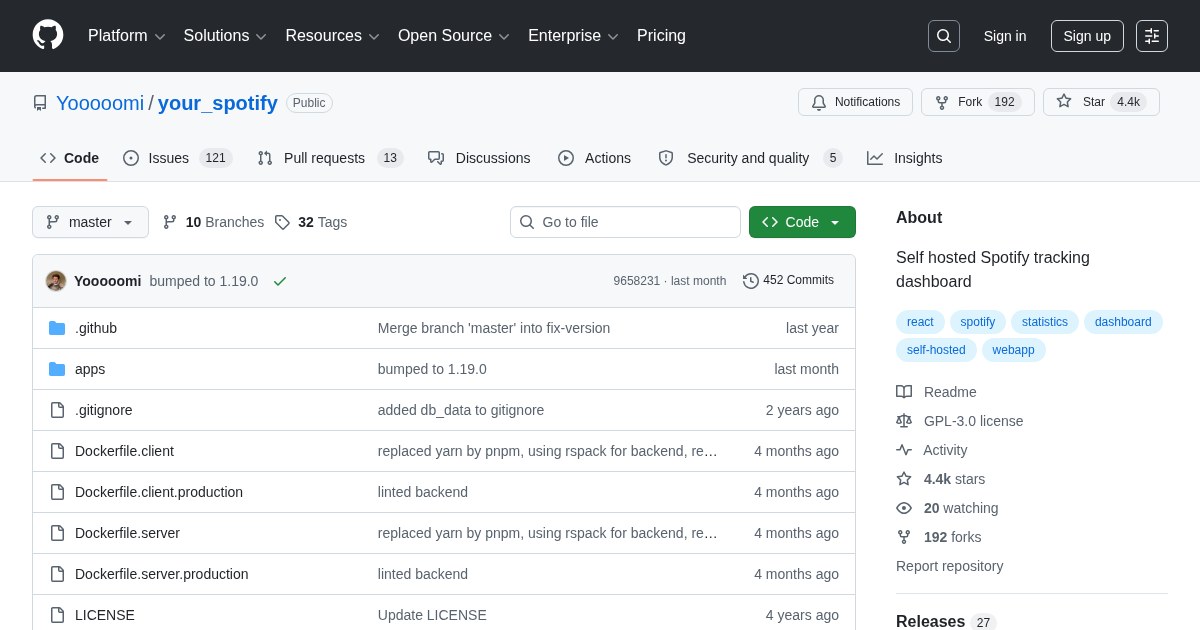Expand the Open Source menu
Viewport: 1200px width, 630px height.
point(454,36)
